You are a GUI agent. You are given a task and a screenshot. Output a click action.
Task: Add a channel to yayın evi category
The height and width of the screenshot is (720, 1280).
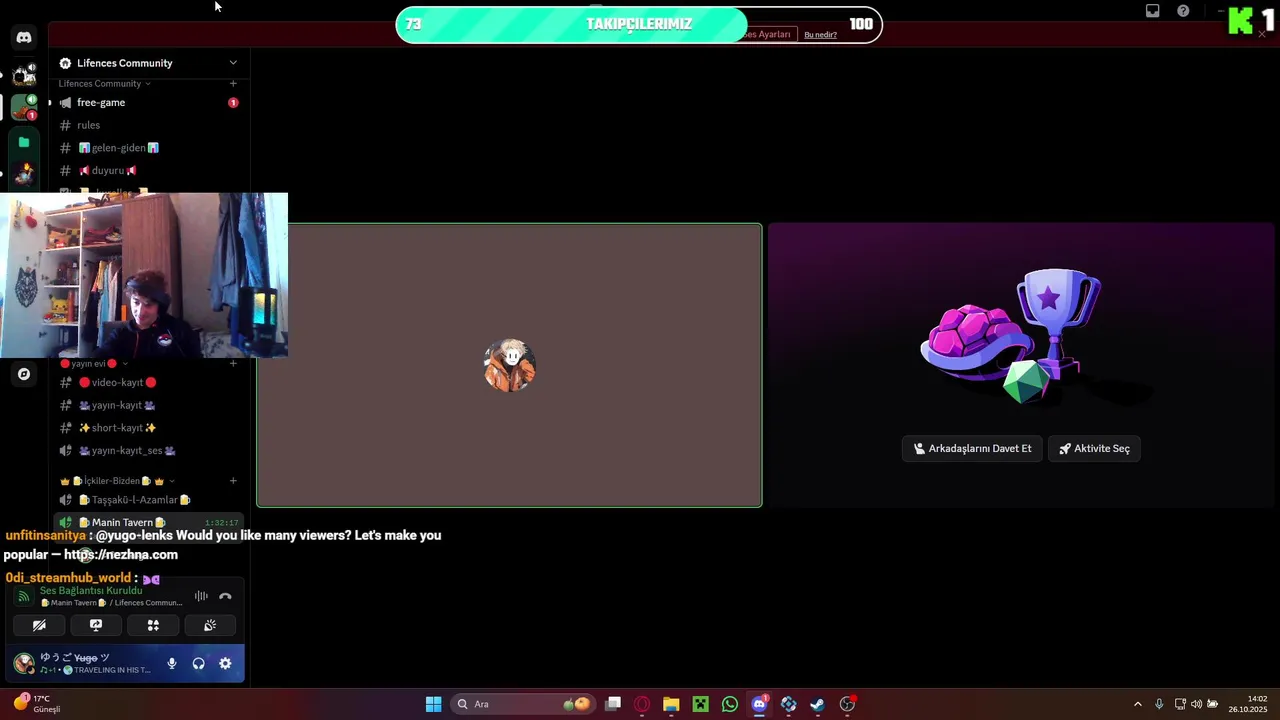233,364
